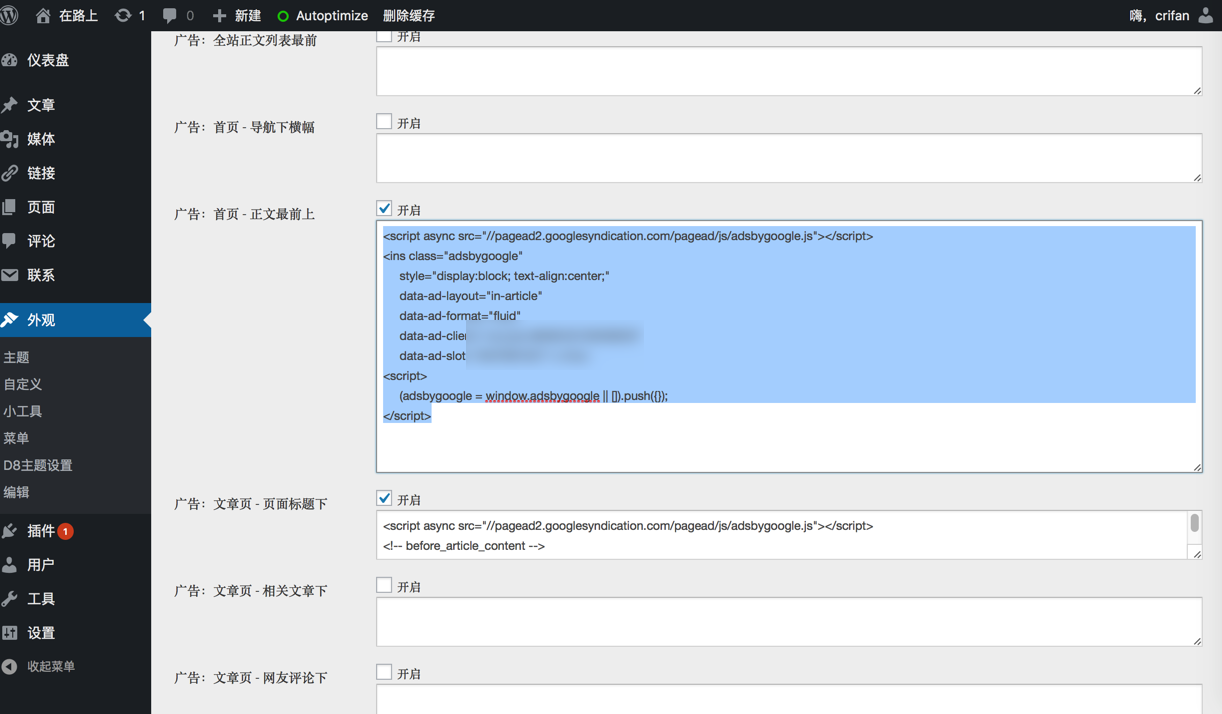1222x714 pixels.
Task: Click the 用户 user icon in sidebar
Action: pyautogui.click(x=10, y=565)
